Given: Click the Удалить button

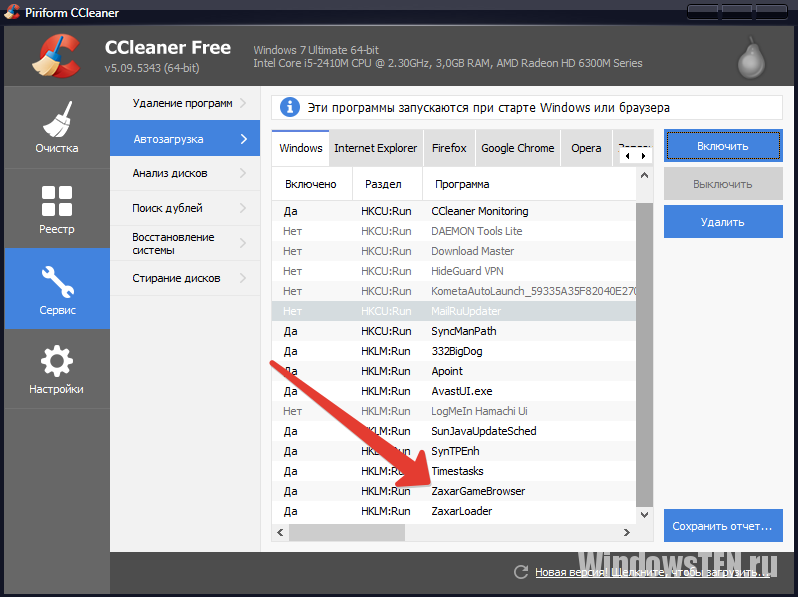Looking at the screenshot, I should (x=723, y=222).
